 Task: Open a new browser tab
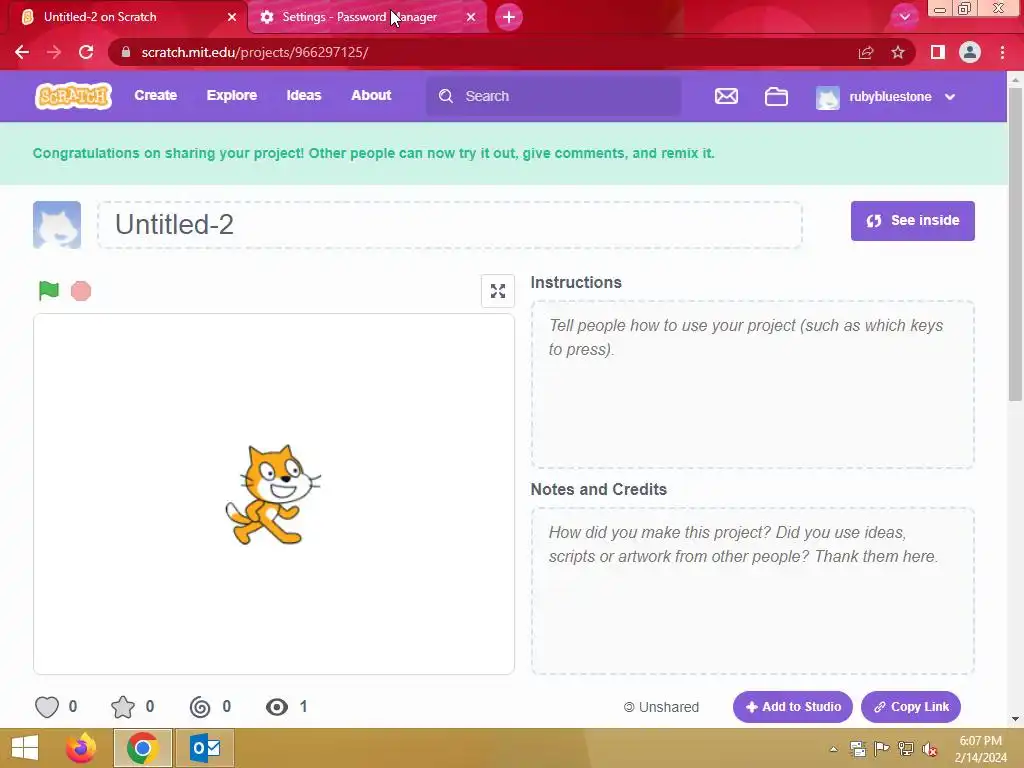[x=509, y=17]
